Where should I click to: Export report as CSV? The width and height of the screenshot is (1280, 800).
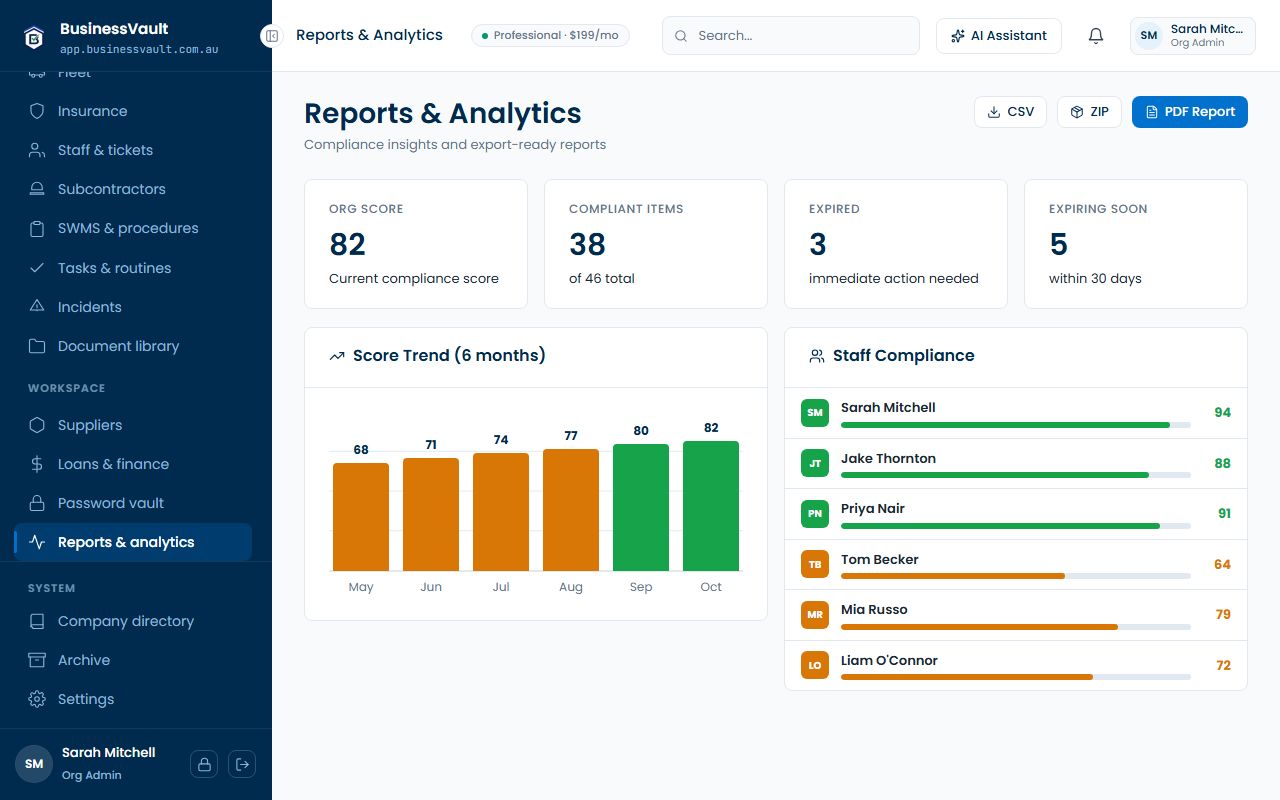[1010, 112]
